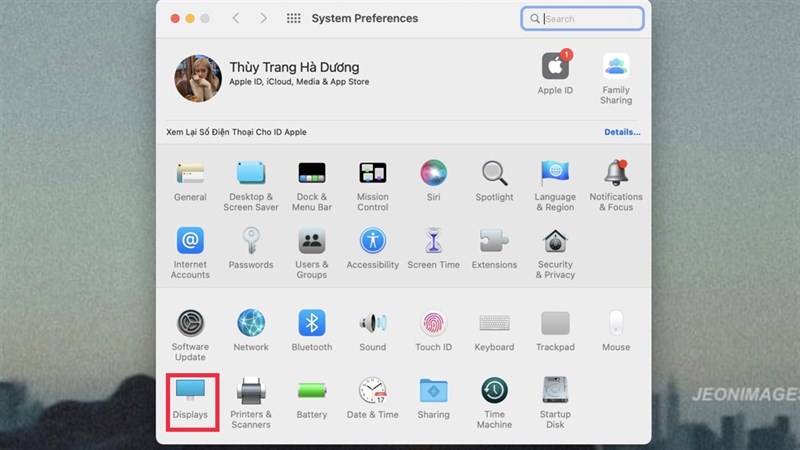Open Siri preferences
800x450 pixels.
pos(433,182)
